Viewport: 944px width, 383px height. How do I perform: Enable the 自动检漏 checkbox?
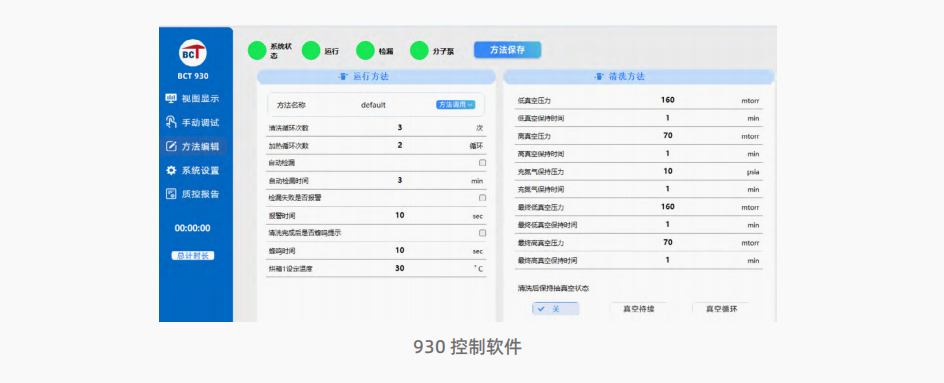coord(482,163)
